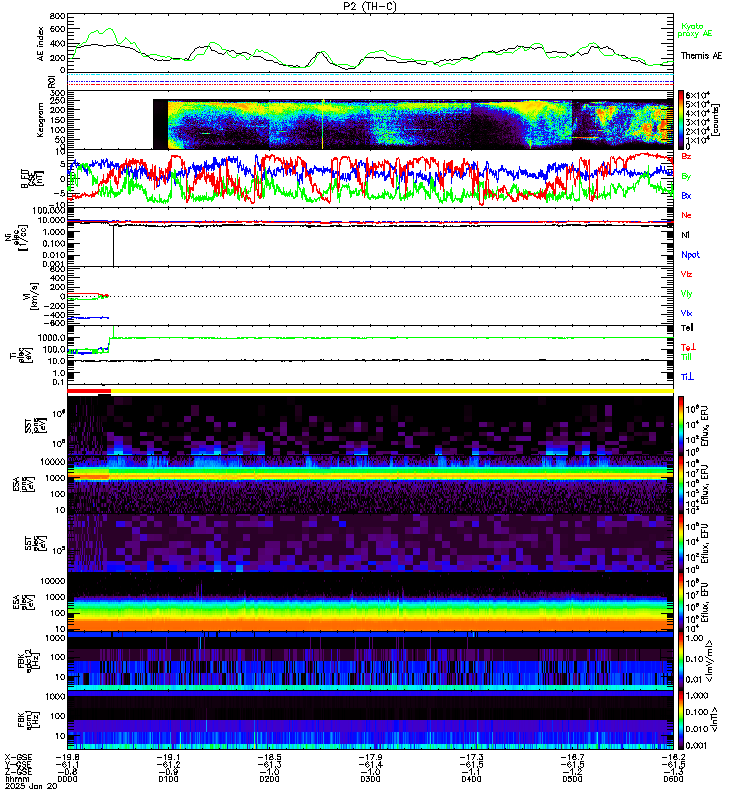
Task: Click the ESA electron energy spectrogram panel
Action: pos(370,602)
